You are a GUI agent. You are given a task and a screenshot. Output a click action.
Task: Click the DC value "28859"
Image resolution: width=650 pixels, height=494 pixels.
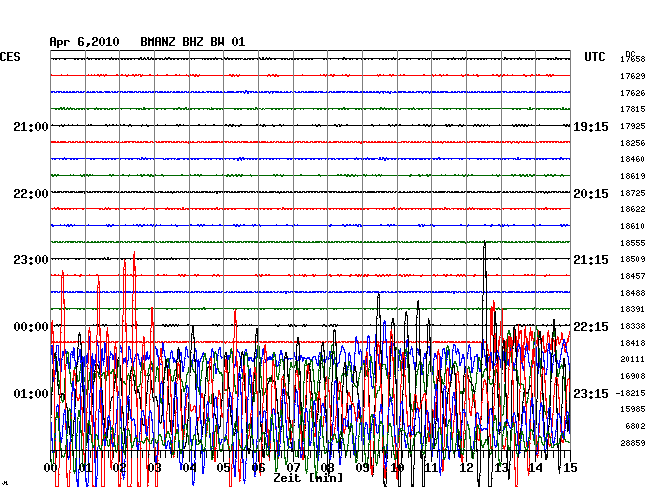(633, 443)
